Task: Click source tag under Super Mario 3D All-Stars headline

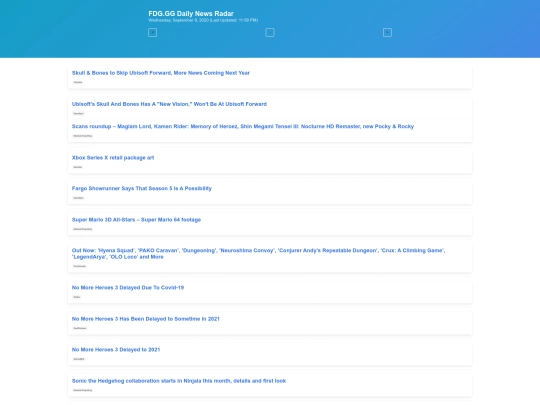Action: click(x=83, y=229)
